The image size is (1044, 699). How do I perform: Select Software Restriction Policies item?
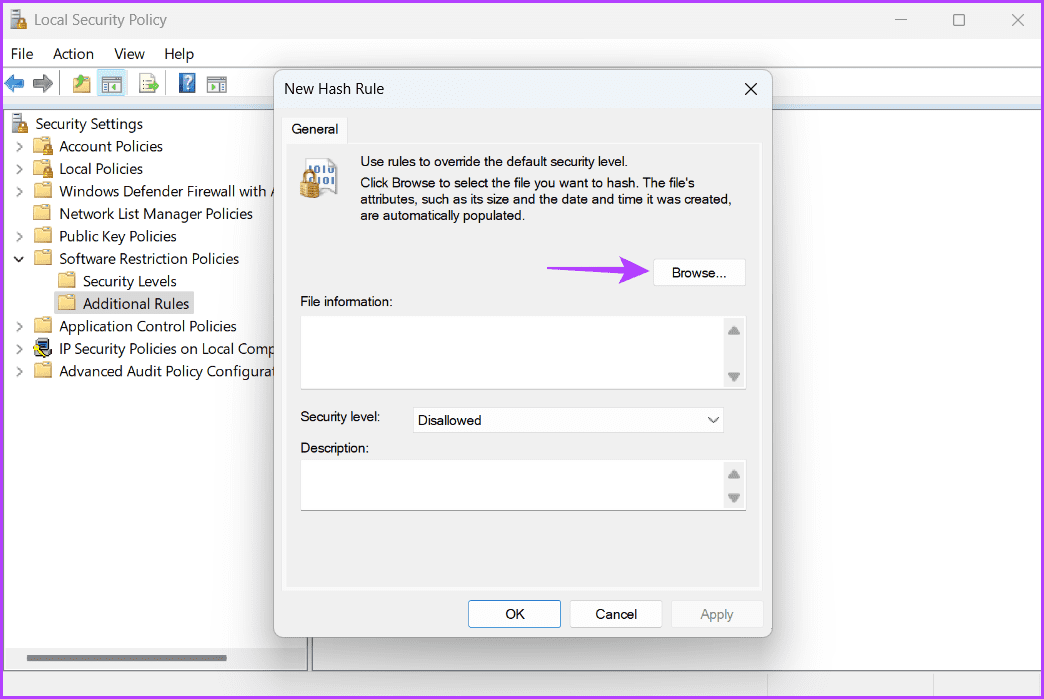pyautogui.click(x=148, y=258)
